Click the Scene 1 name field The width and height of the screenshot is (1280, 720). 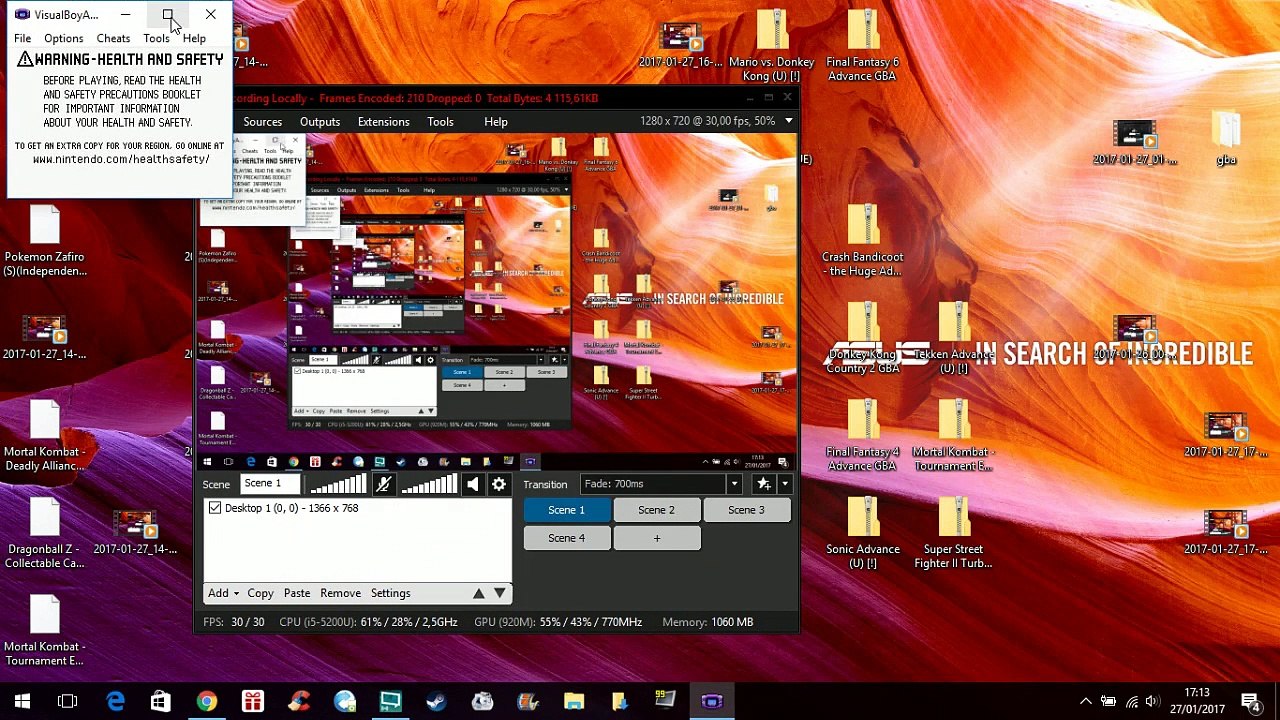click(x=271, y=484)
